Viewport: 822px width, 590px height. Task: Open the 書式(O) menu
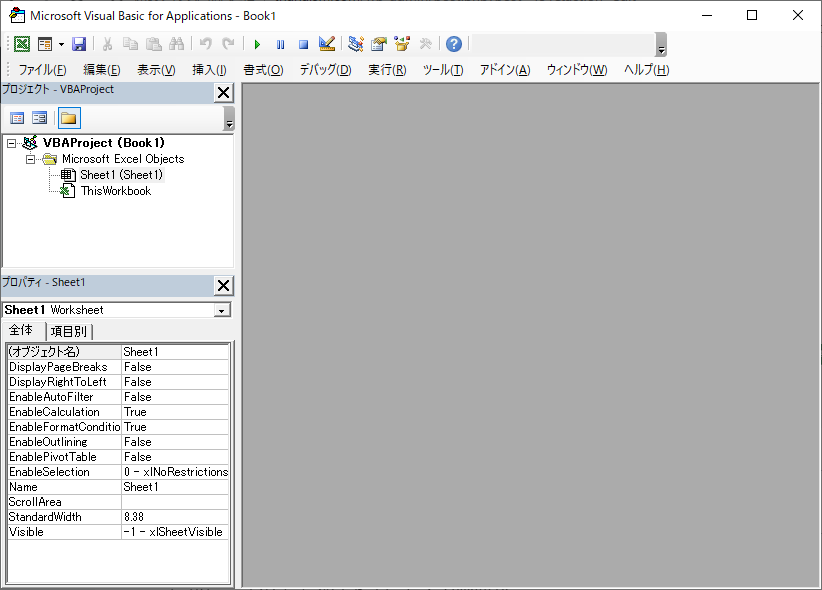point(263,70)
